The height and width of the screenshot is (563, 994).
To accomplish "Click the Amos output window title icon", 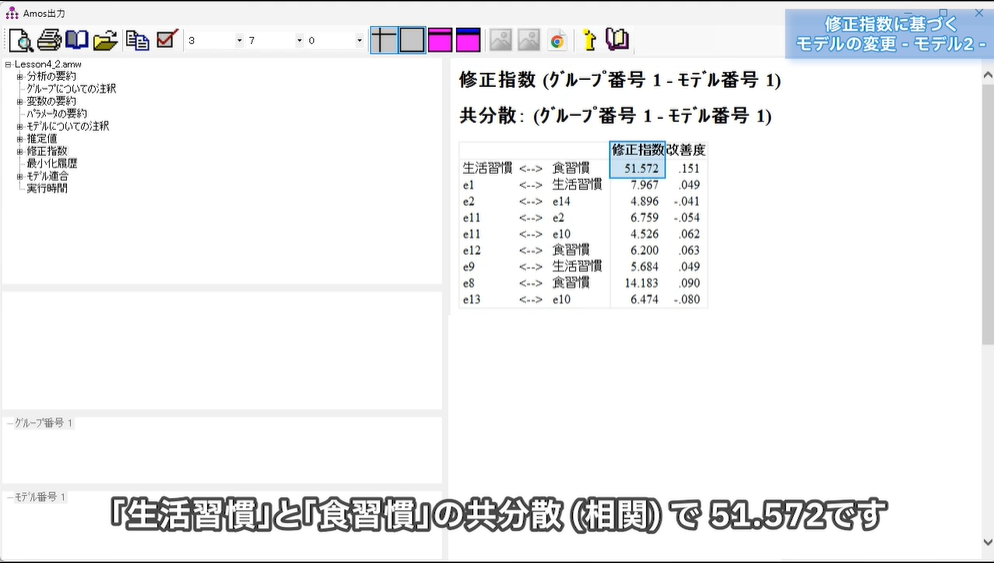I will 12,13.
